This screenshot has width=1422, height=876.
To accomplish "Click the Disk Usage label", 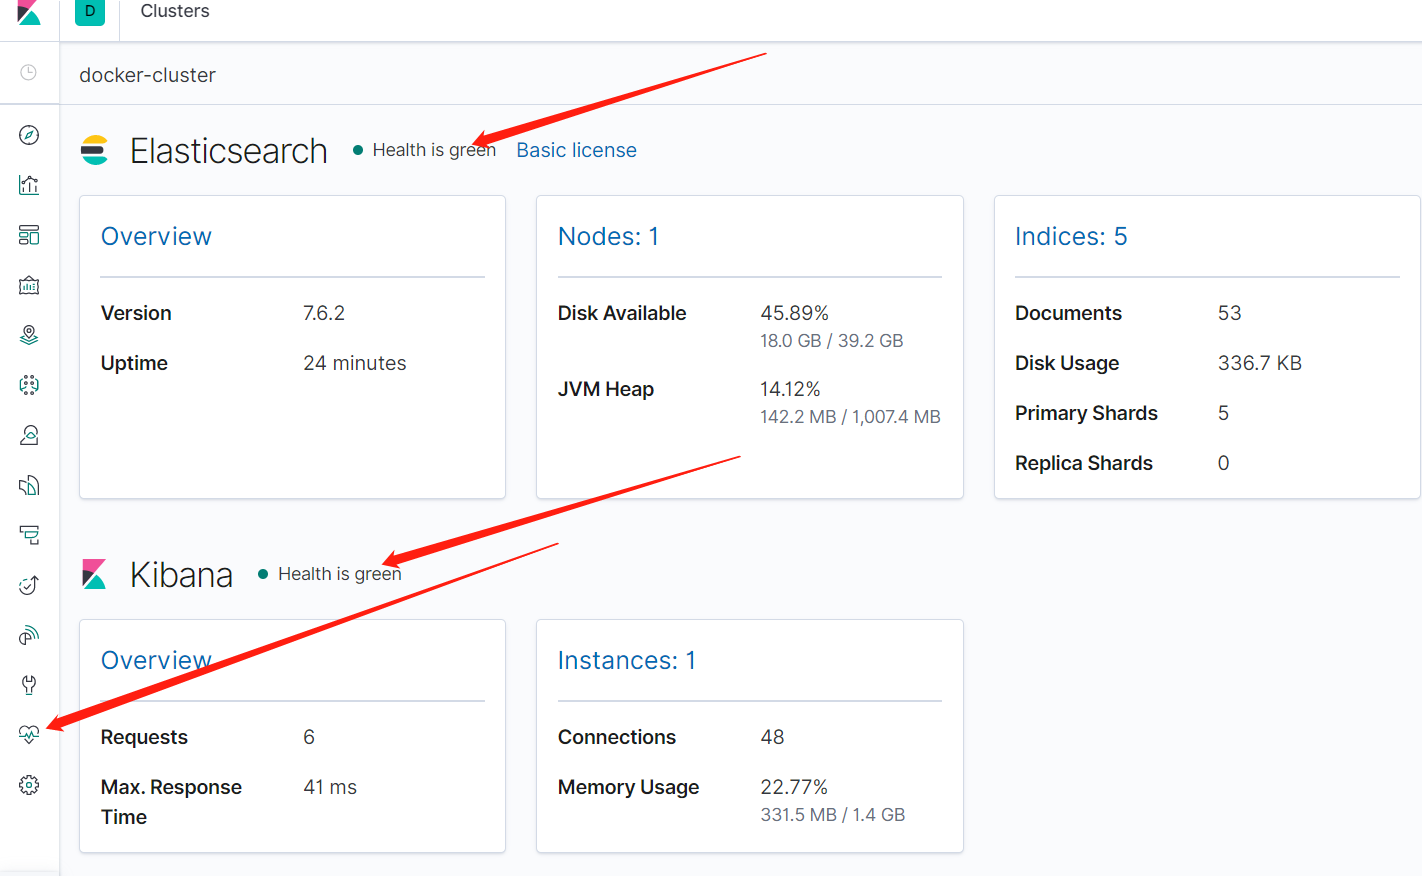I will click(x=1067, y=363).
